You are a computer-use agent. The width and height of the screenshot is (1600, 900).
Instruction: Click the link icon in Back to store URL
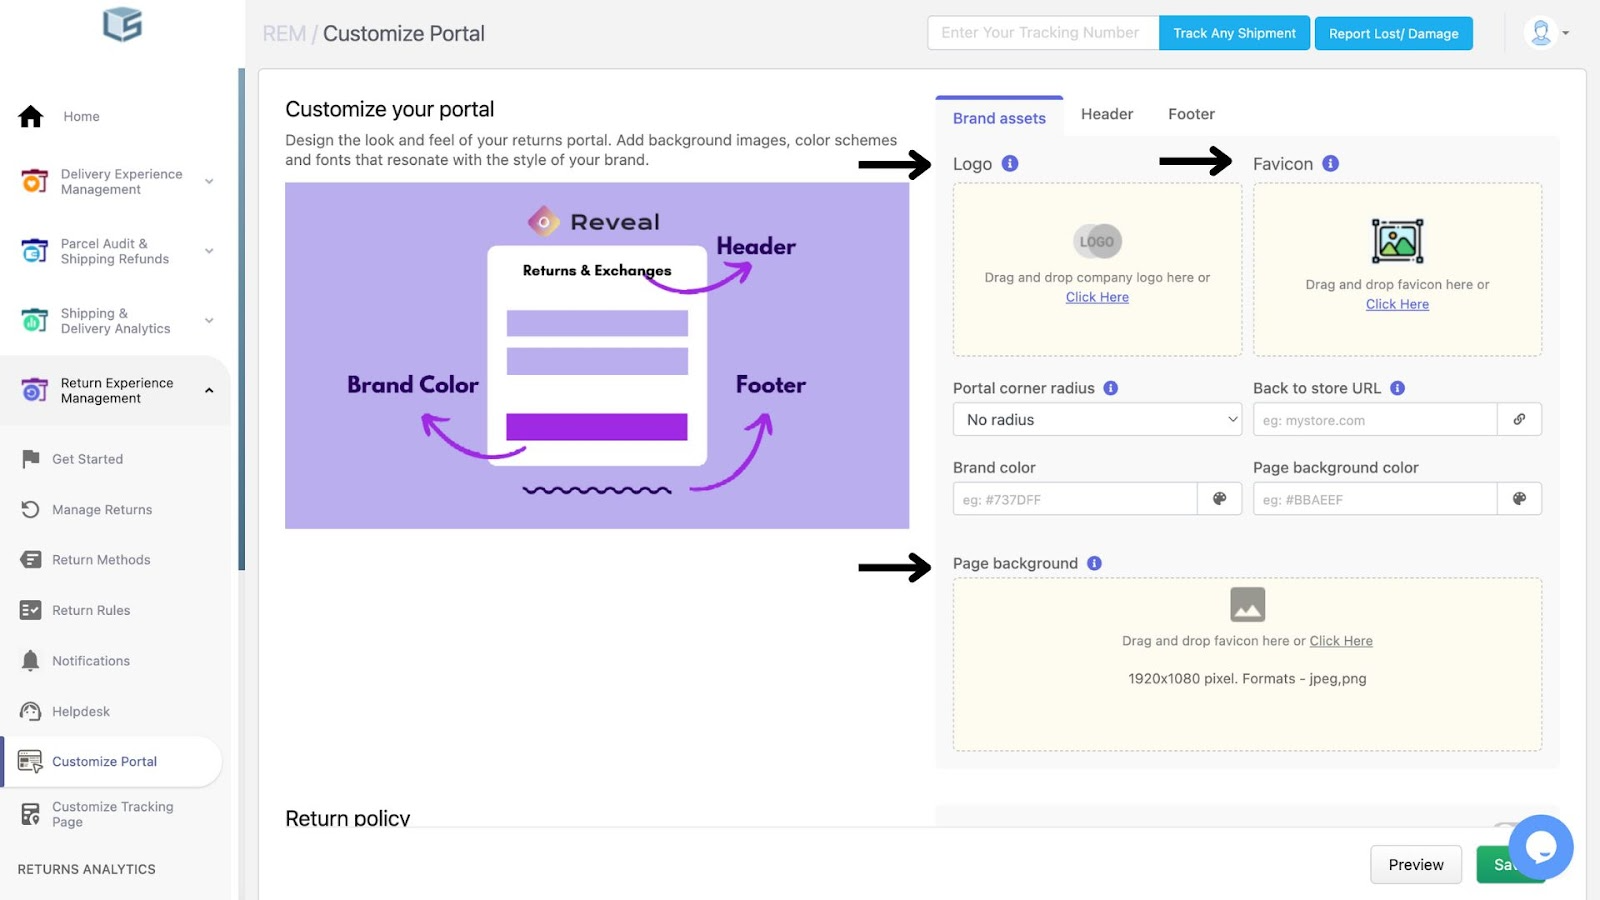click(x=1520, y=420)
